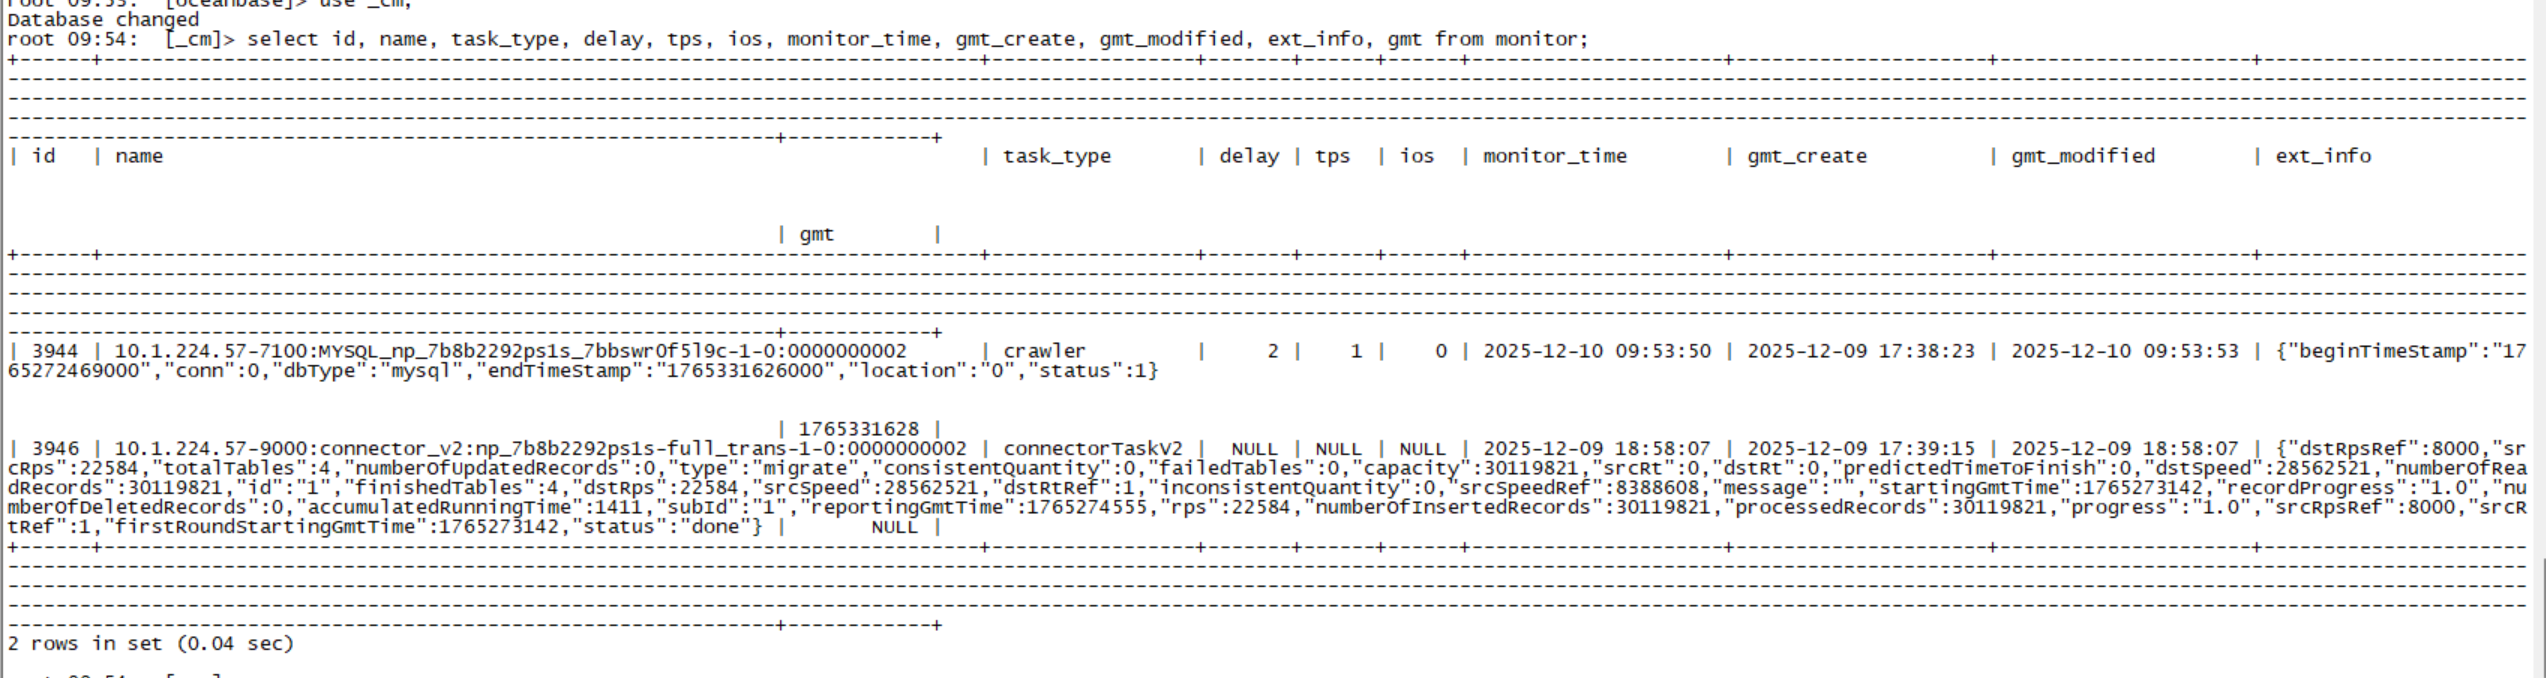Click the wrapped gmt column header
This screenshot has width=2546, height=678.
[x=816, y=234]
